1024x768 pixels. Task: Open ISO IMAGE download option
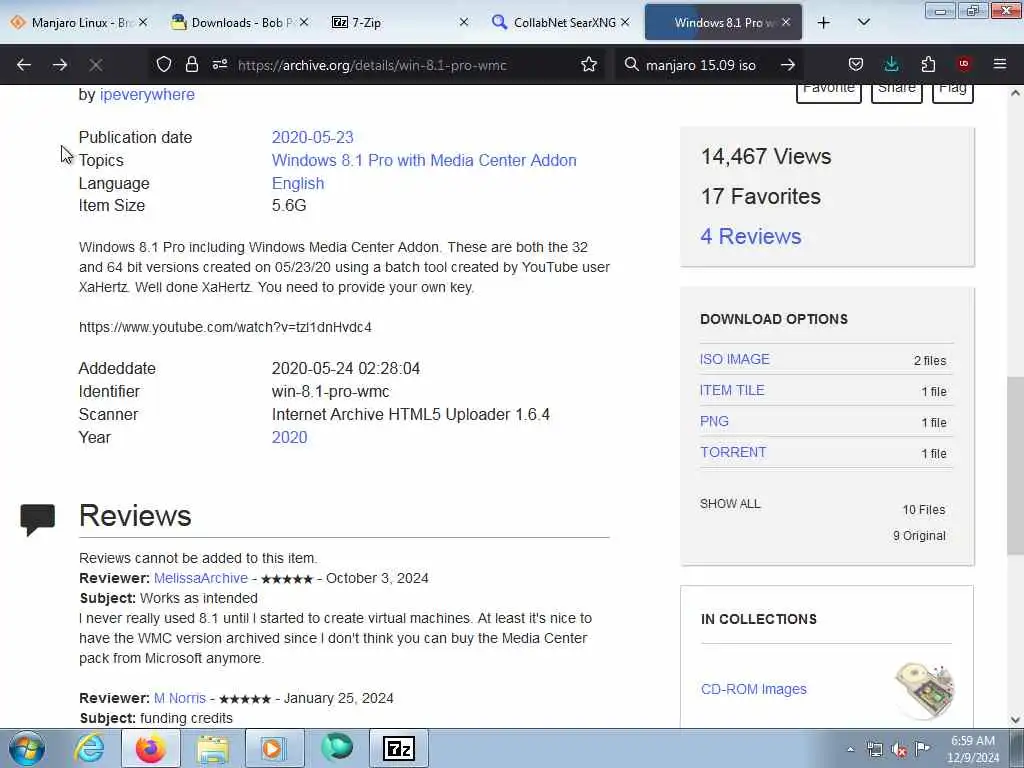[x=735, y=360]
